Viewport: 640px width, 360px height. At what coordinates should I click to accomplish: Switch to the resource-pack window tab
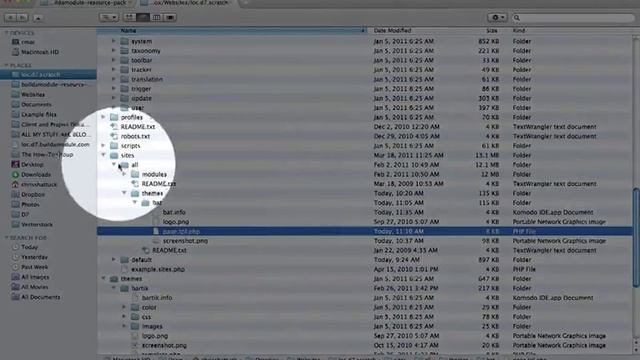pos(88,3)
